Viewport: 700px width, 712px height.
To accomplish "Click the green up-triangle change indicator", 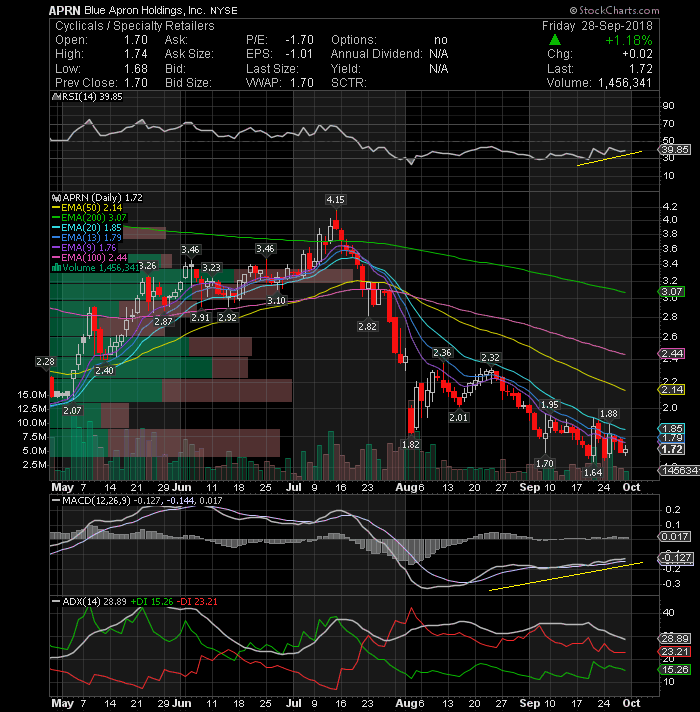I will pos(555,40).
